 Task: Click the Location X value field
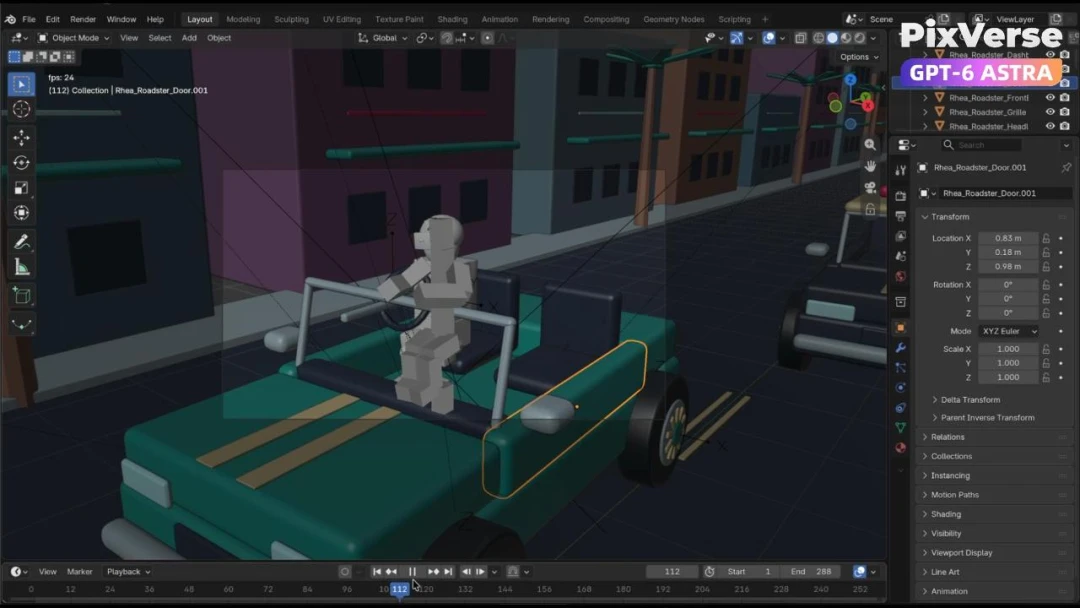tap(1008, 238)
